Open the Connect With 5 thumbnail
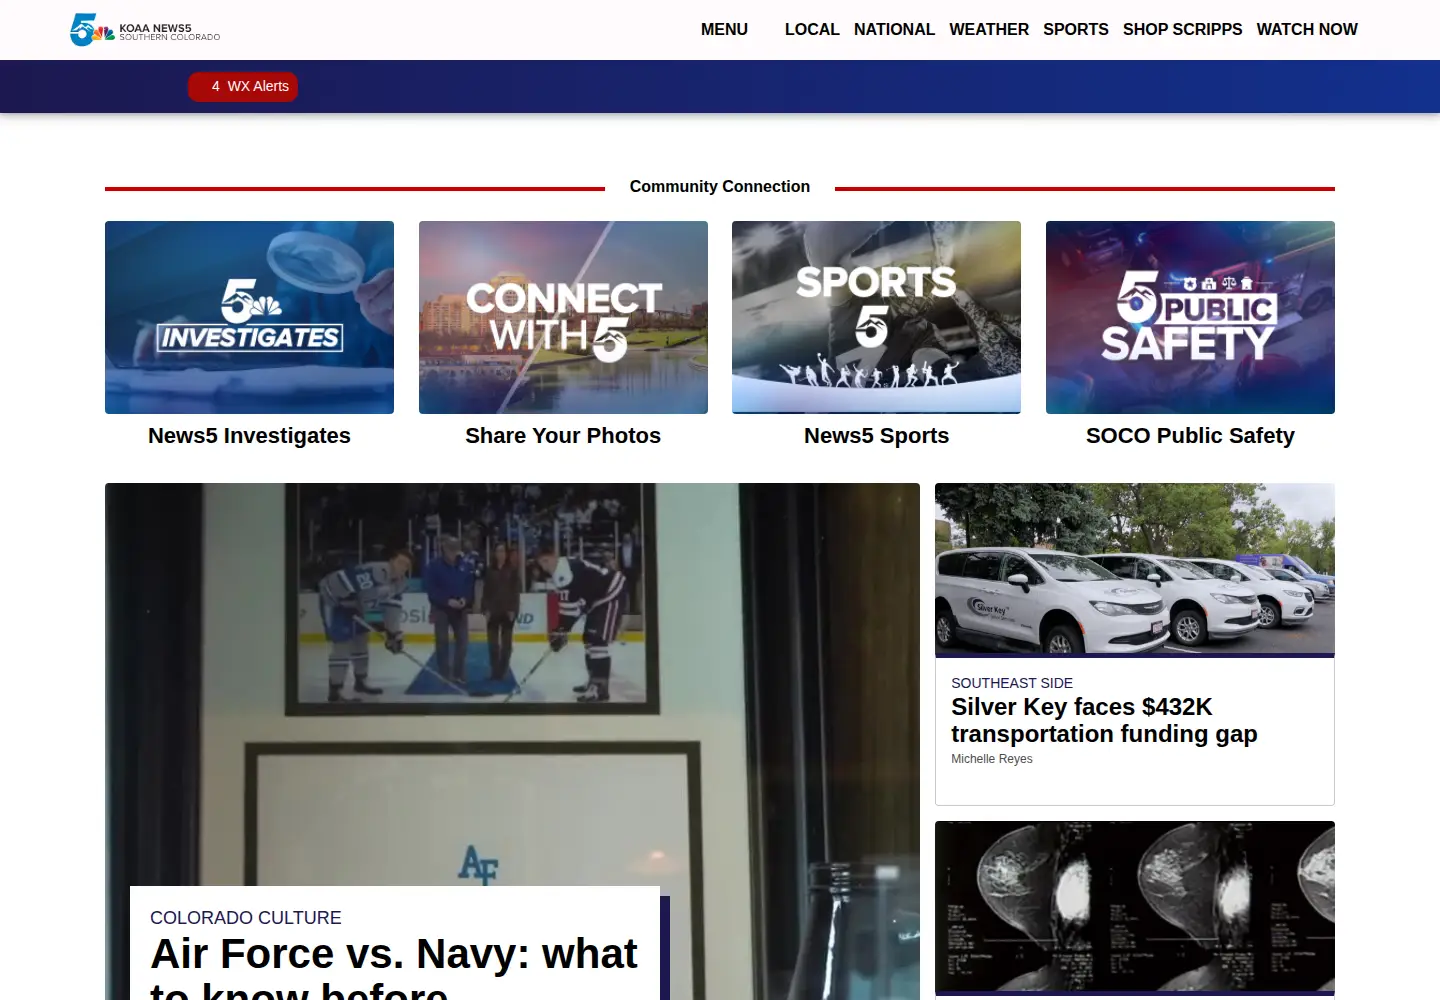This screenshot has width=1440, height=1000. pos(563,317)
